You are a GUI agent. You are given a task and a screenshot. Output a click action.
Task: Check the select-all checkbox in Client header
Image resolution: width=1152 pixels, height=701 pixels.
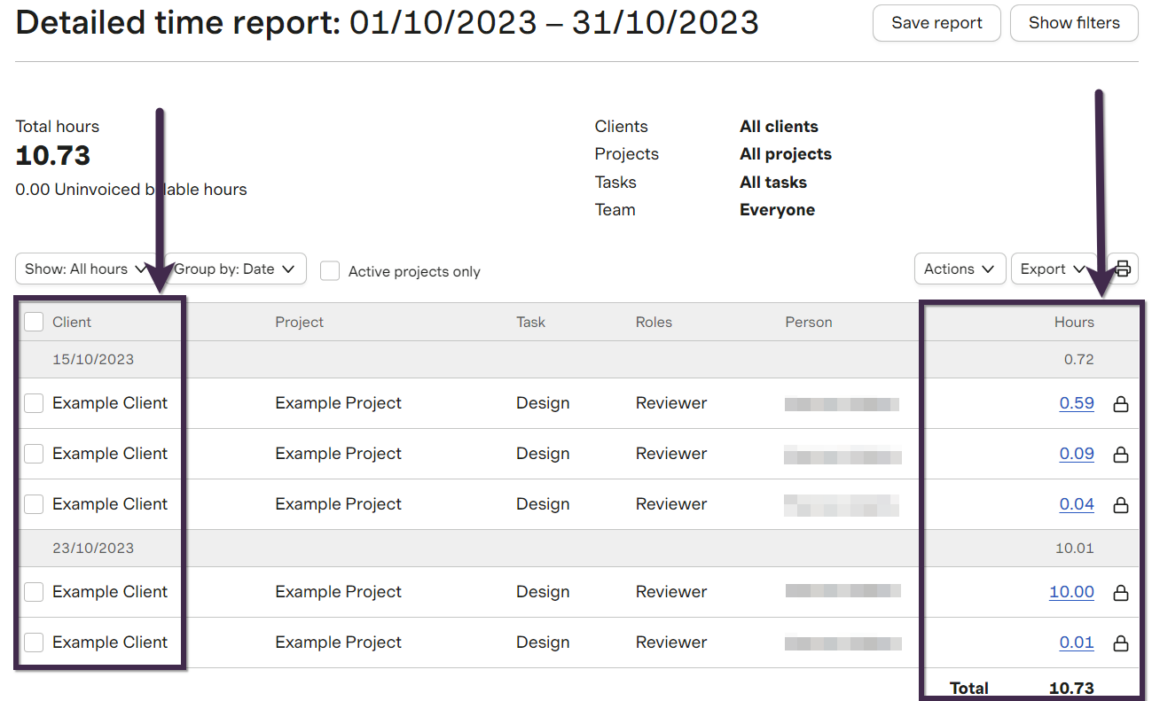(34, 322)
